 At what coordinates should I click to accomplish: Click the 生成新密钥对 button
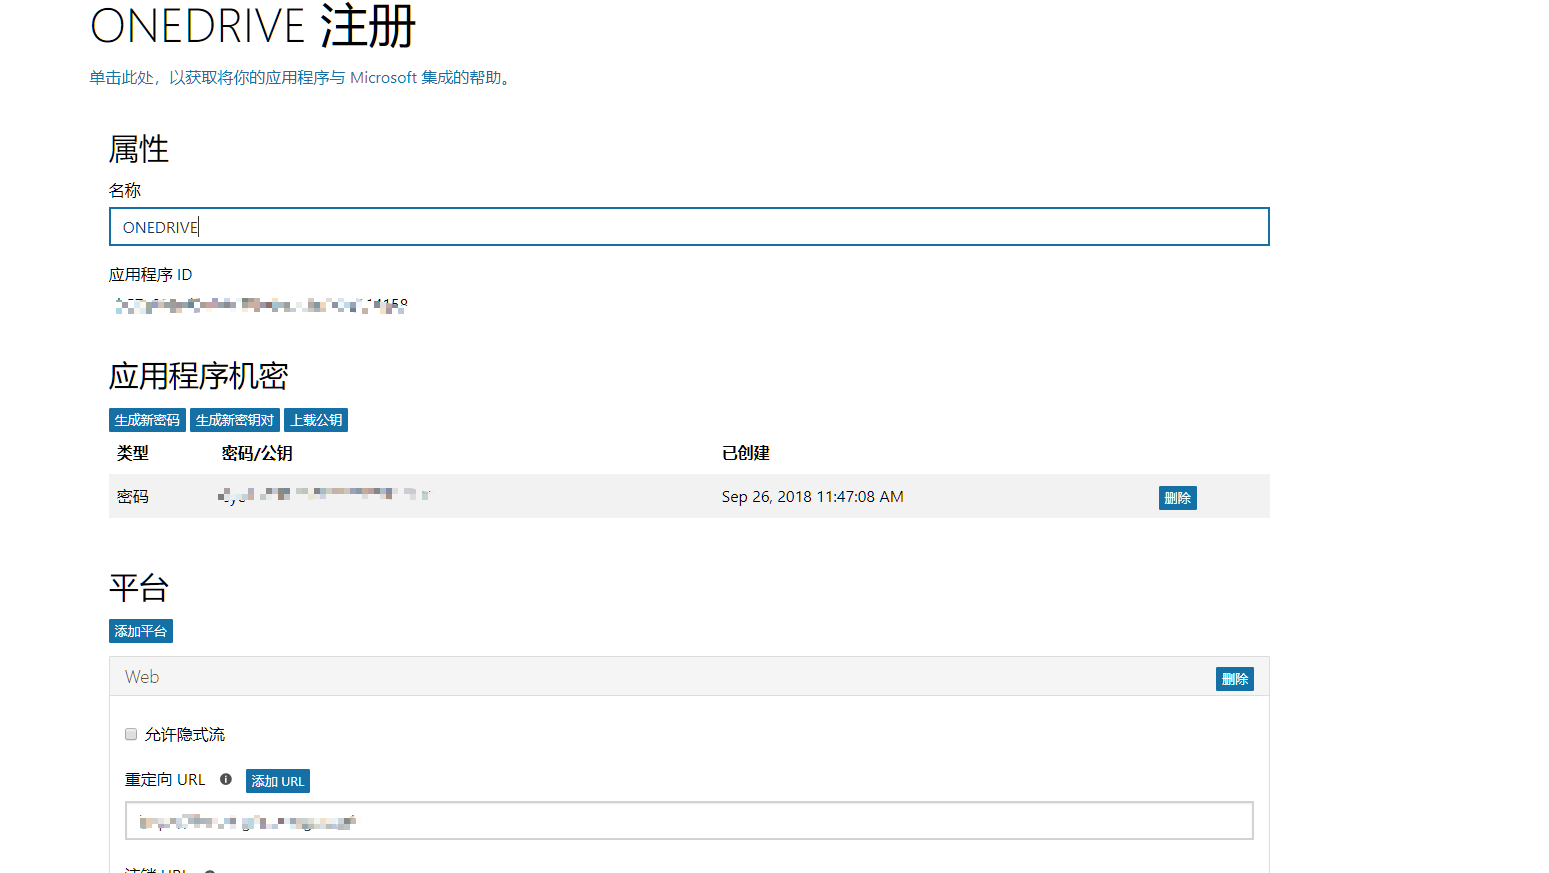click(235, 420)
